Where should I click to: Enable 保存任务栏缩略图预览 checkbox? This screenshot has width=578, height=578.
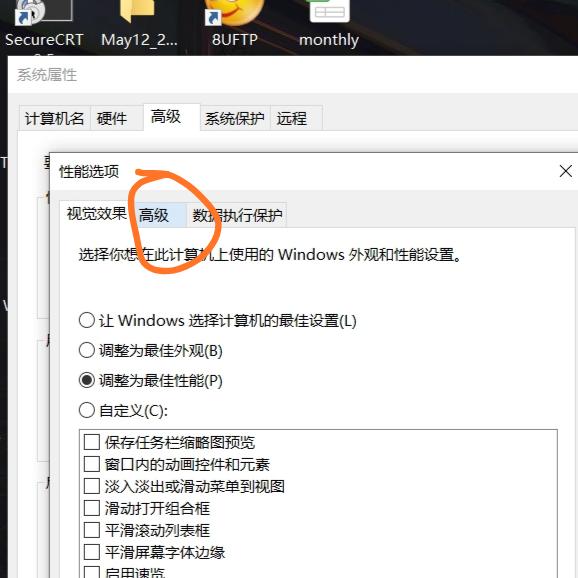coord(92,442)
